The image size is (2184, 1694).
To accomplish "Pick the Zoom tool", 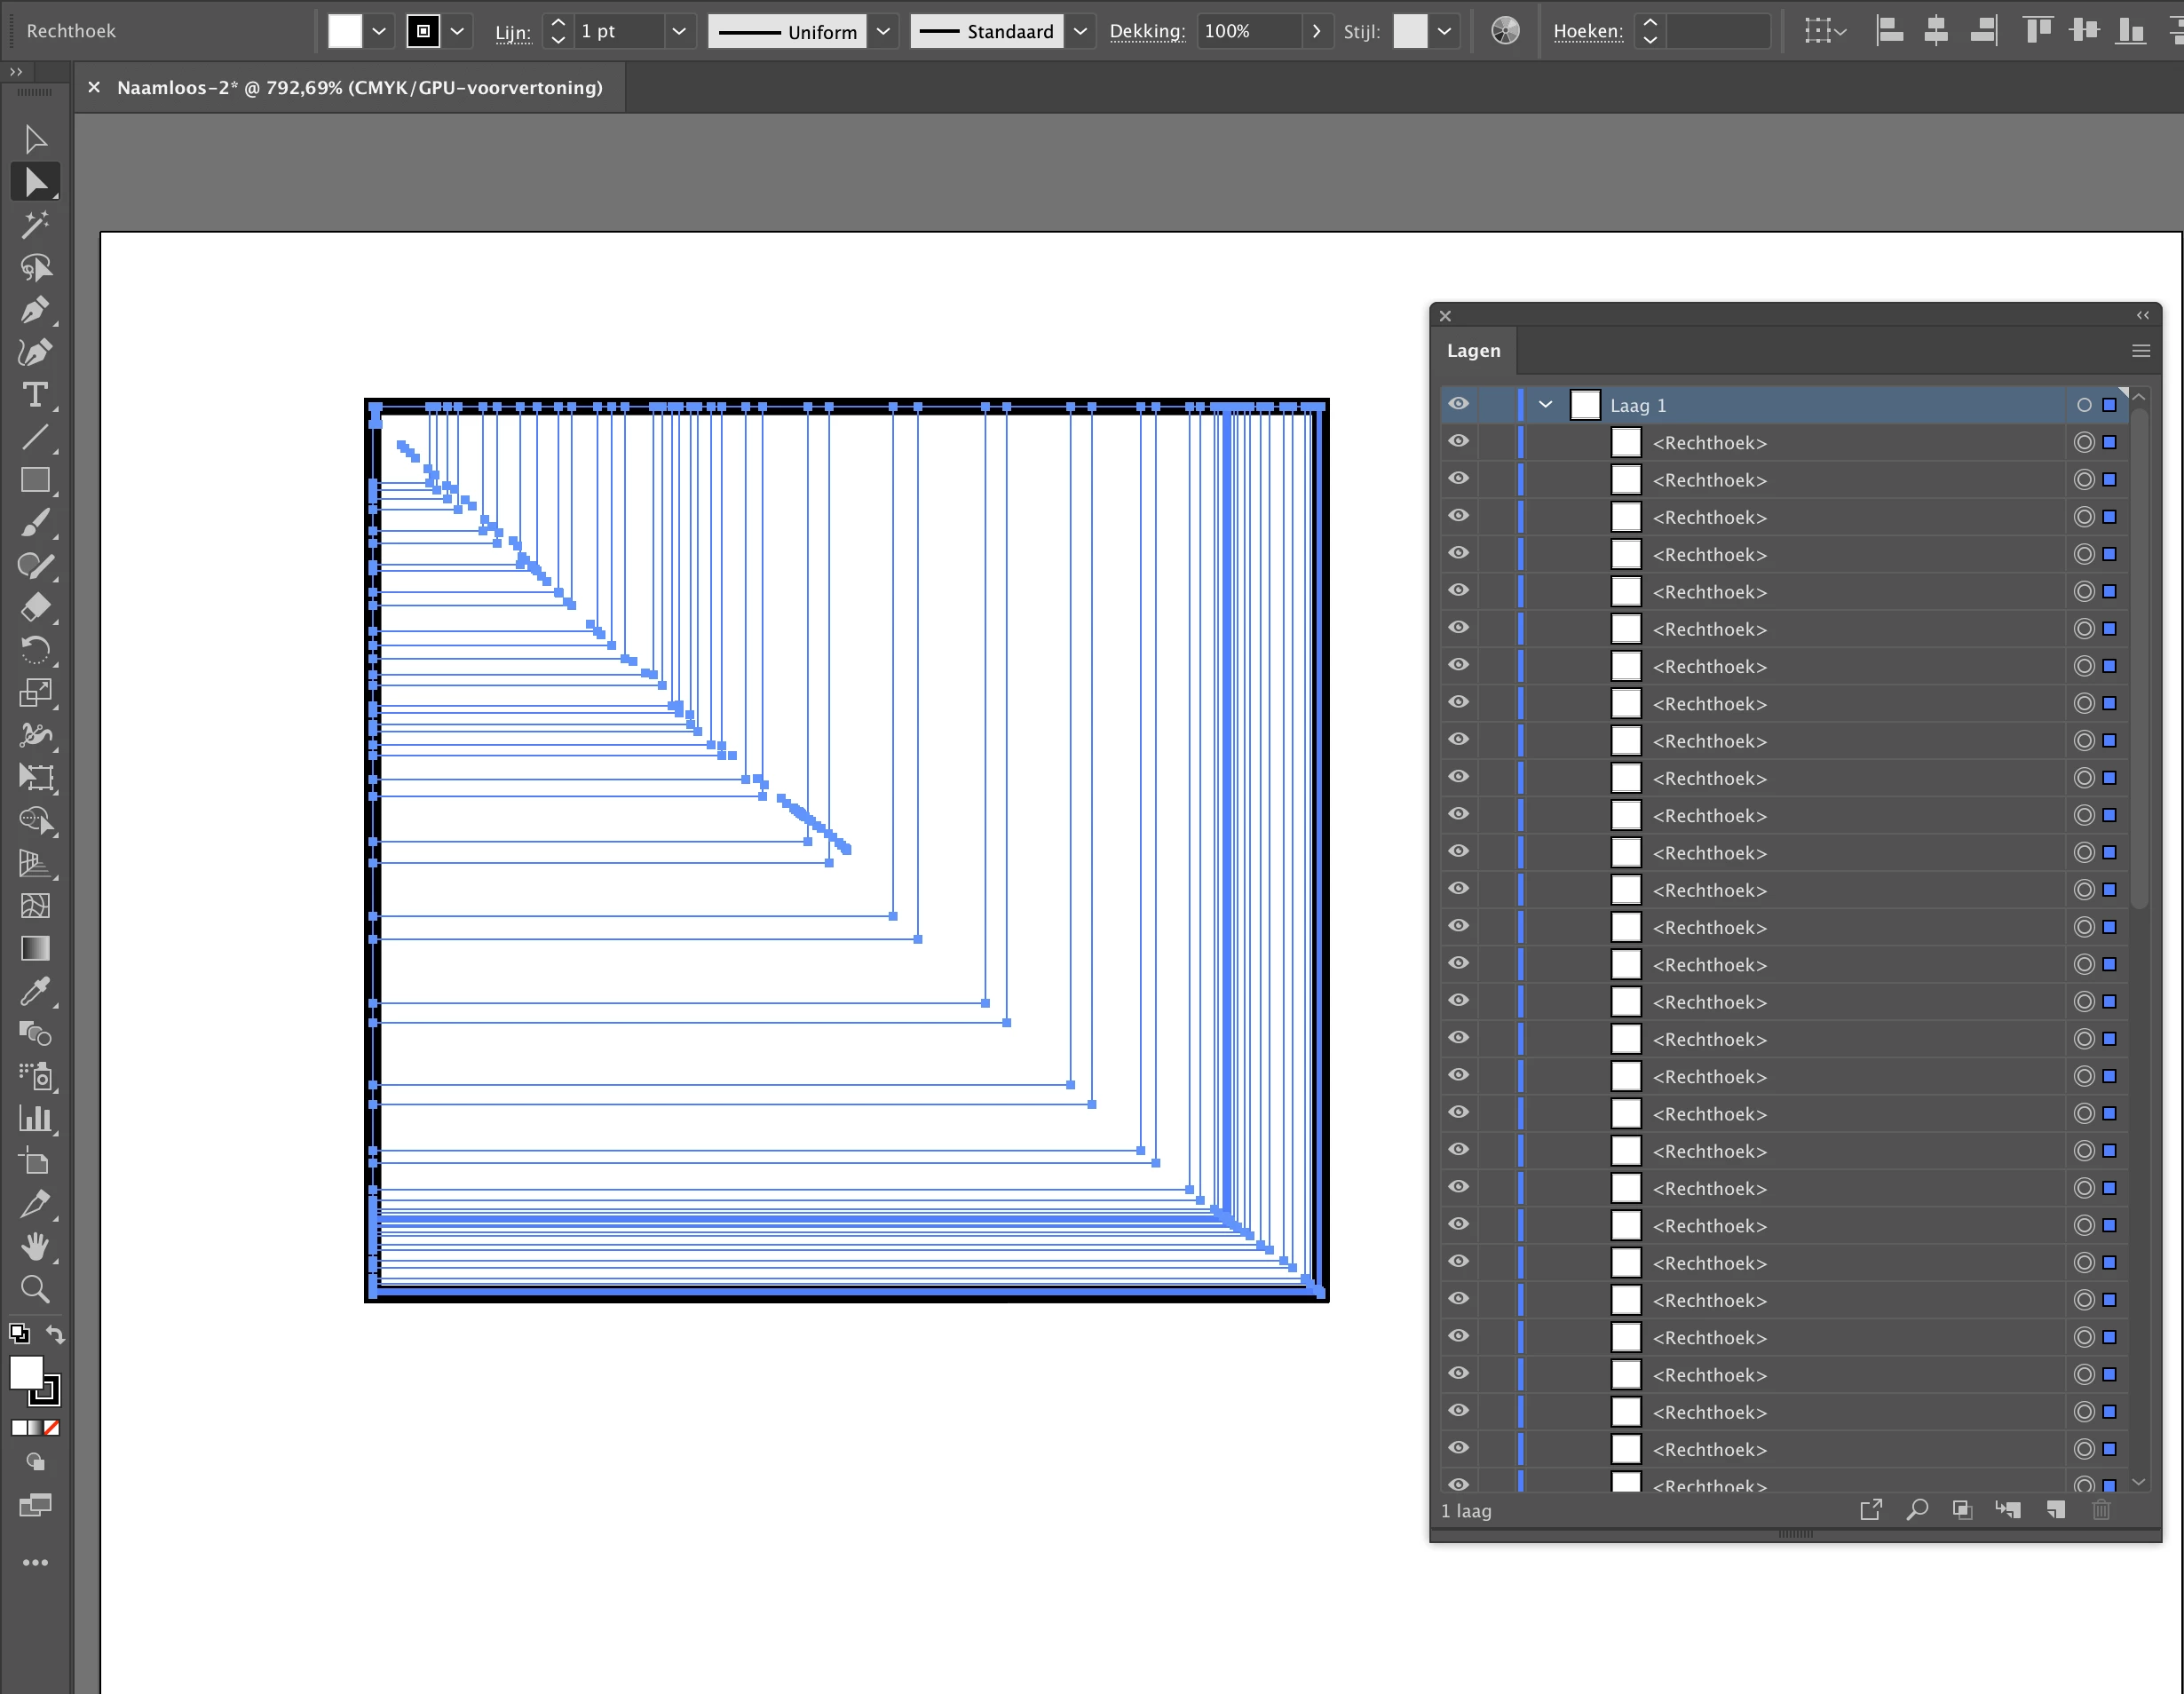I will pos(34,1289).
